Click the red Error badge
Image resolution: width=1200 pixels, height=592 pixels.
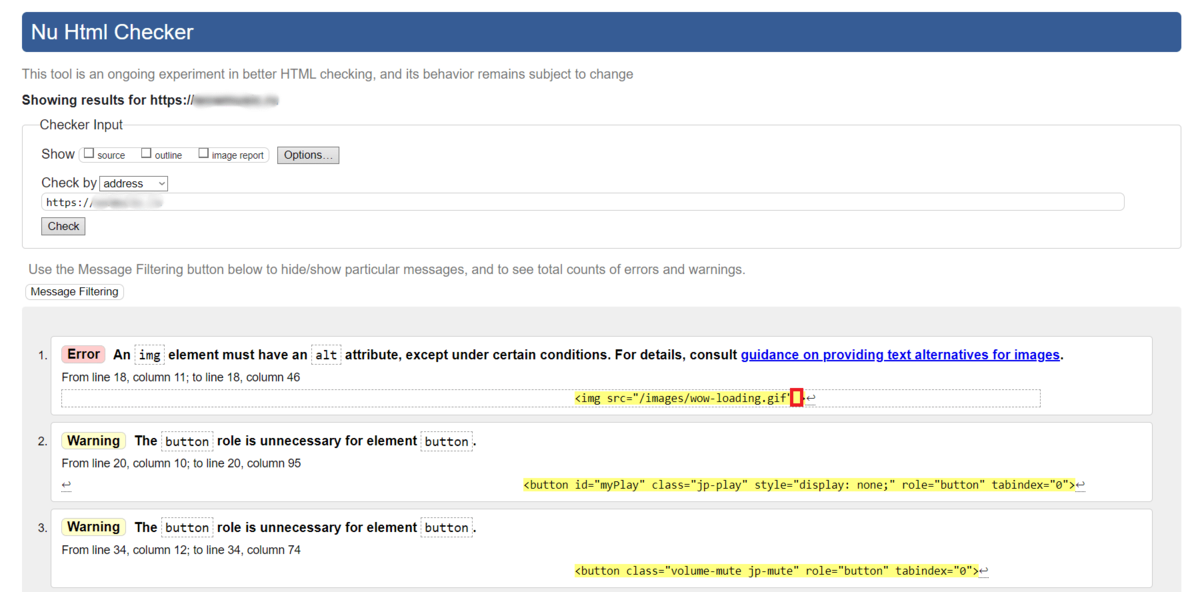pyautogui.click(x=83, y=354)
